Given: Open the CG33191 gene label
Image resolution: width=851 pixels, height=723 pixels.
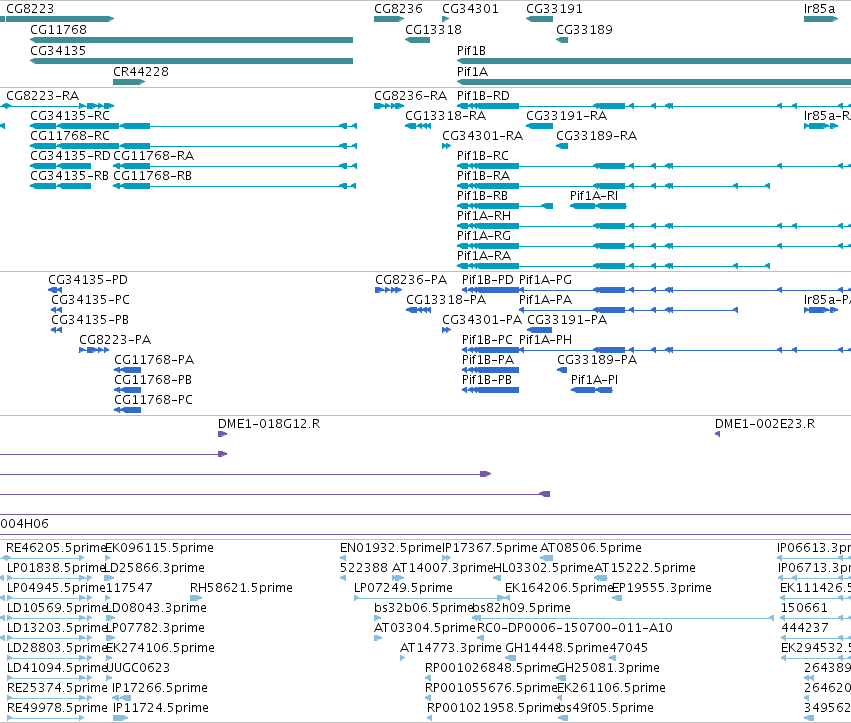Looking at the screenshot, I should pos(554,9).
